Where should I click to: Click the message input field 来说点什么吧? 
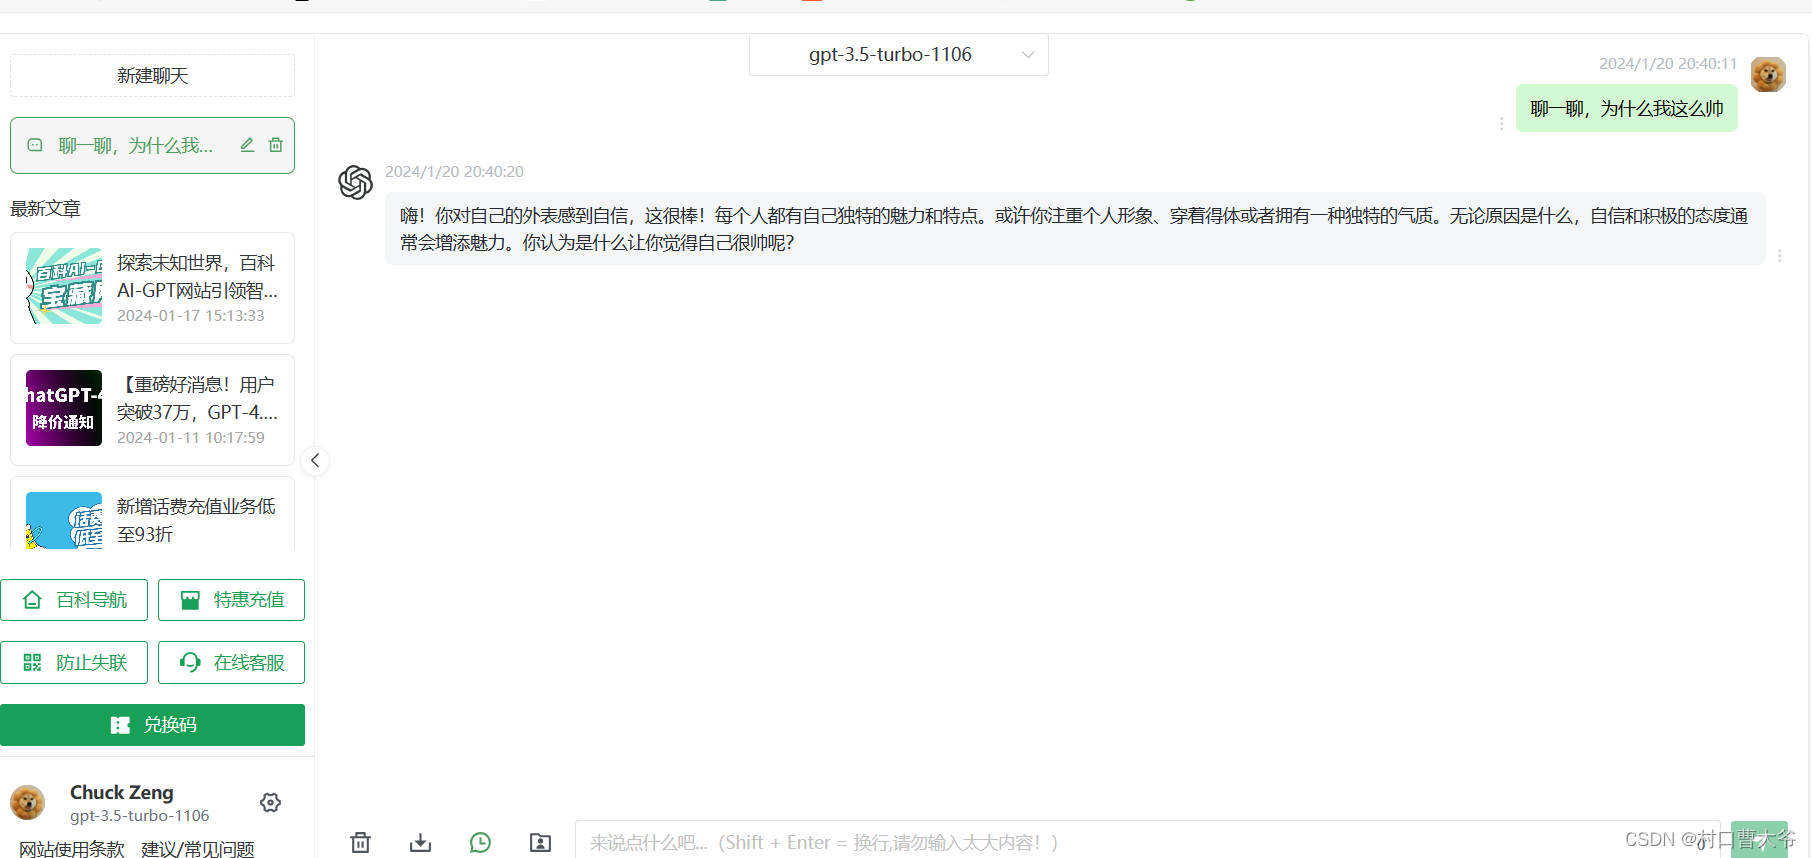(1147, 842)
